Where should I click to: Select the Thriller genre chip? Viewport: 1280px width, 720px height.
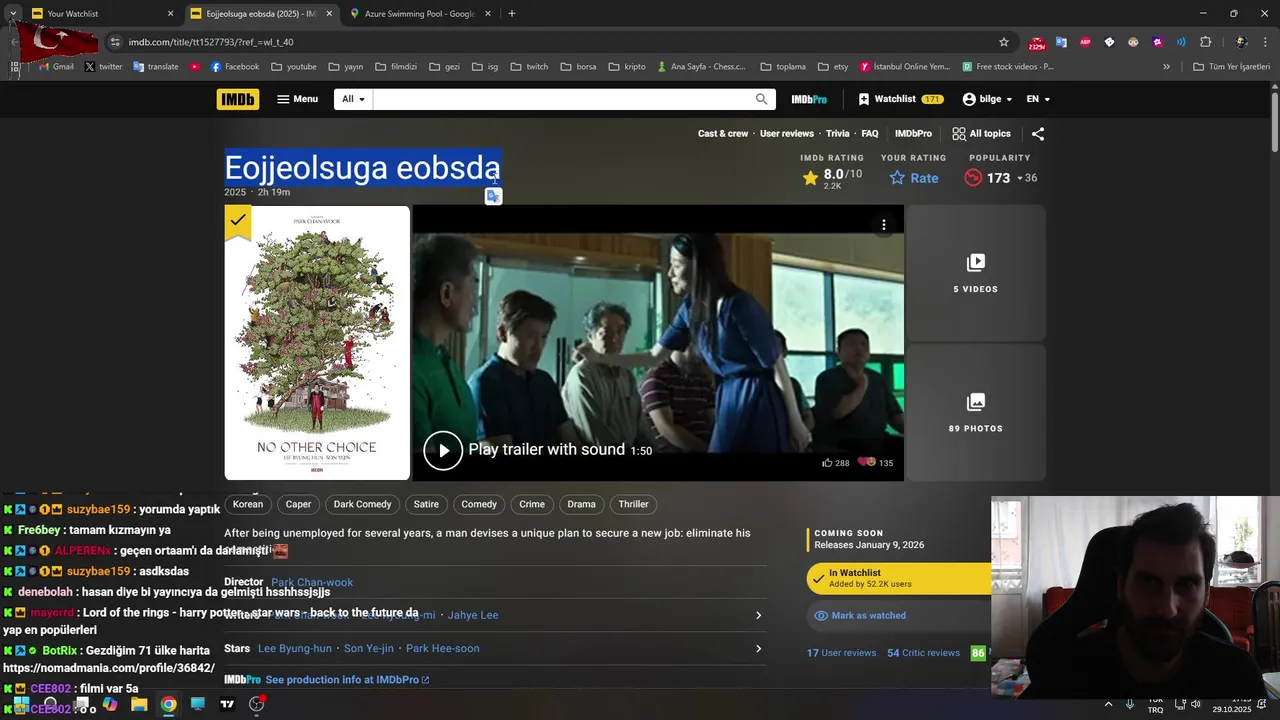click(x=634, y=504)
